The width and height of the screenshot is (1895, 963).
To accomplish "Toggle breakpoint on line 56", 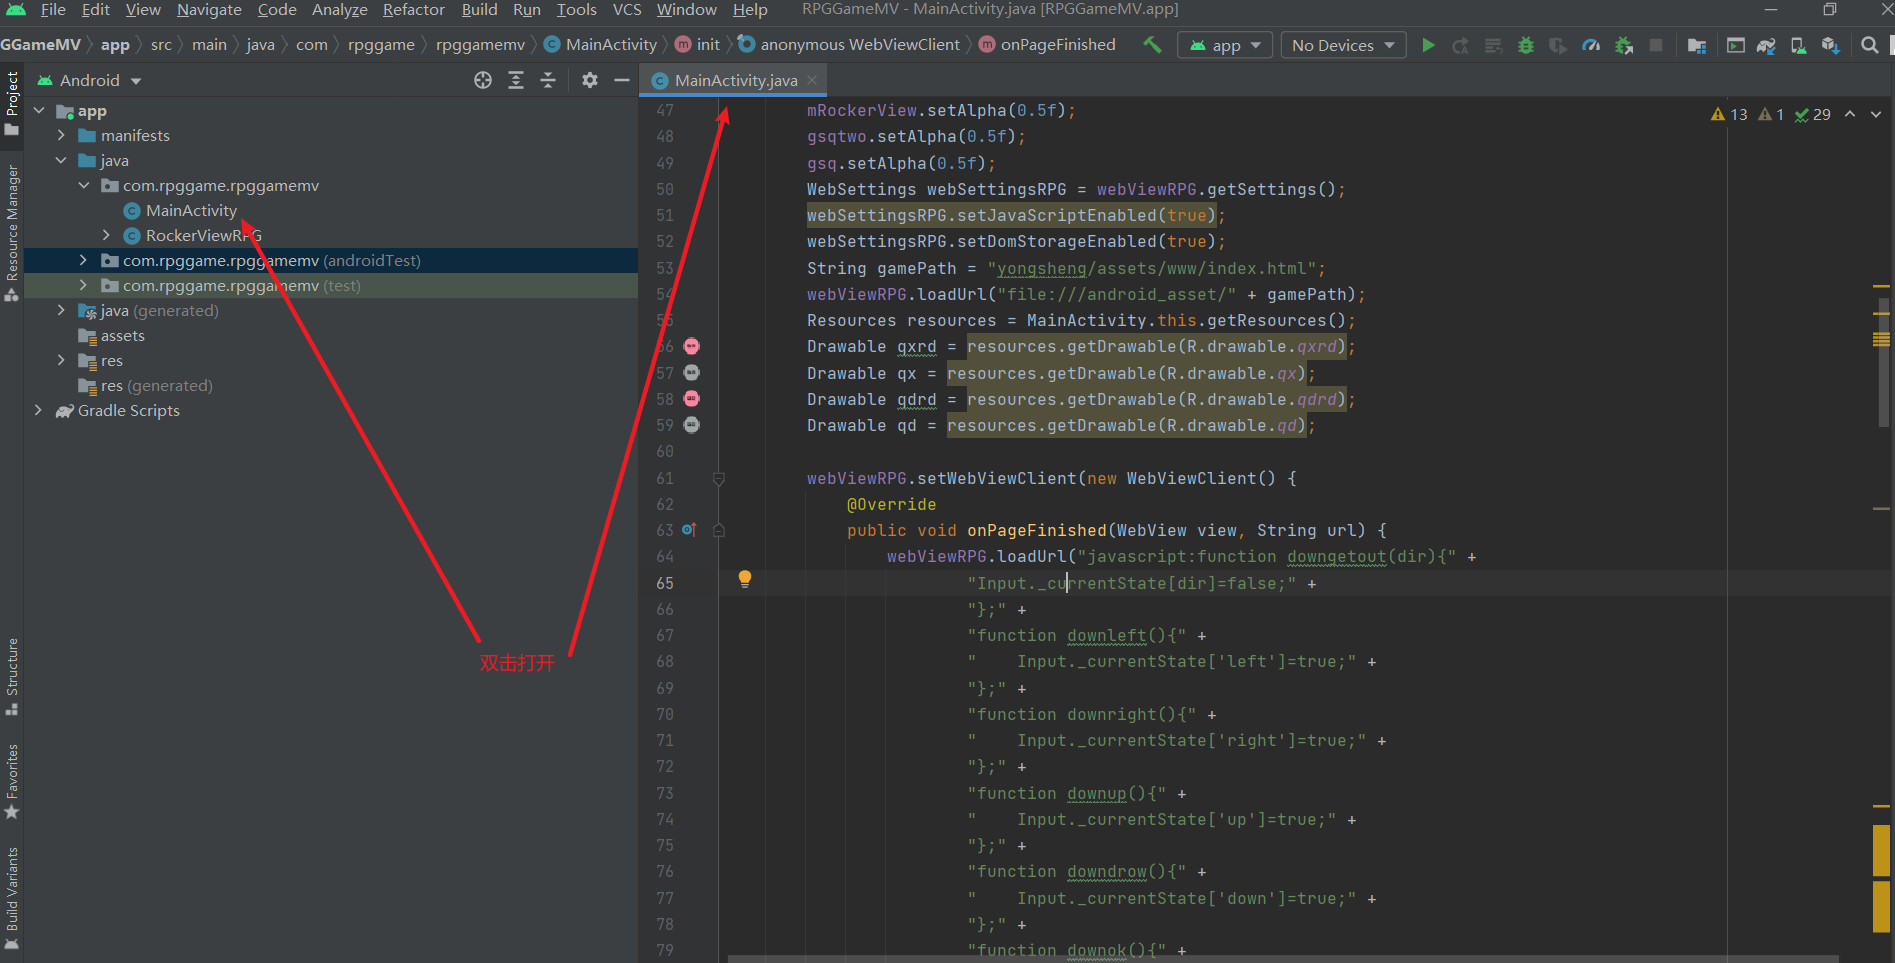I will [x=691, y=346].
